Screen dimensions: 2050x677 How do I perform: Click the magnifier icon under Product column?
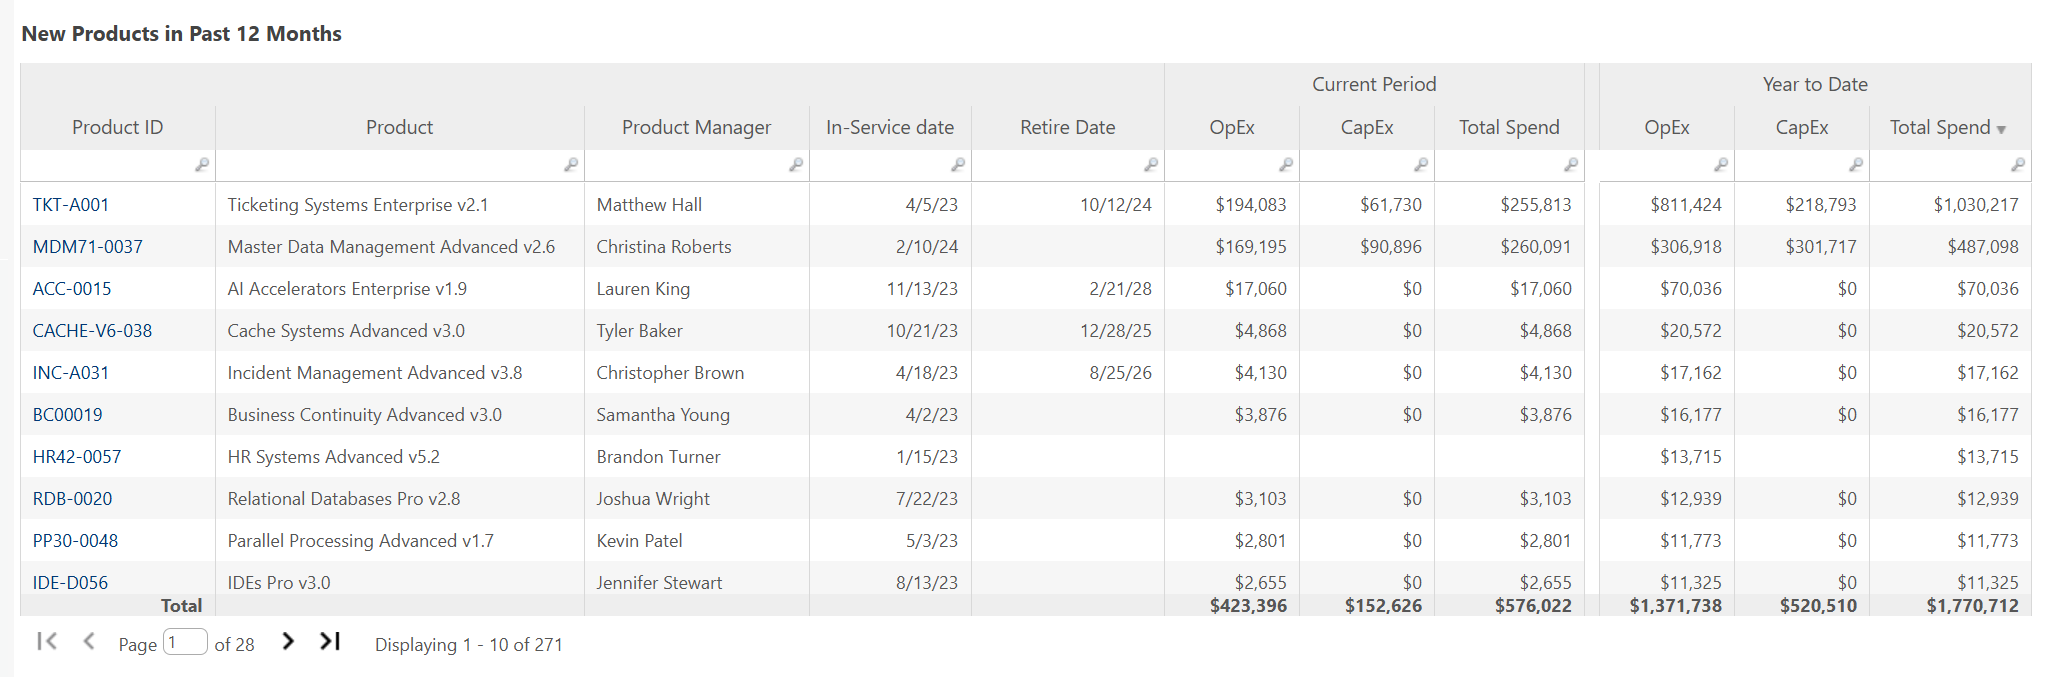point(571,165)
